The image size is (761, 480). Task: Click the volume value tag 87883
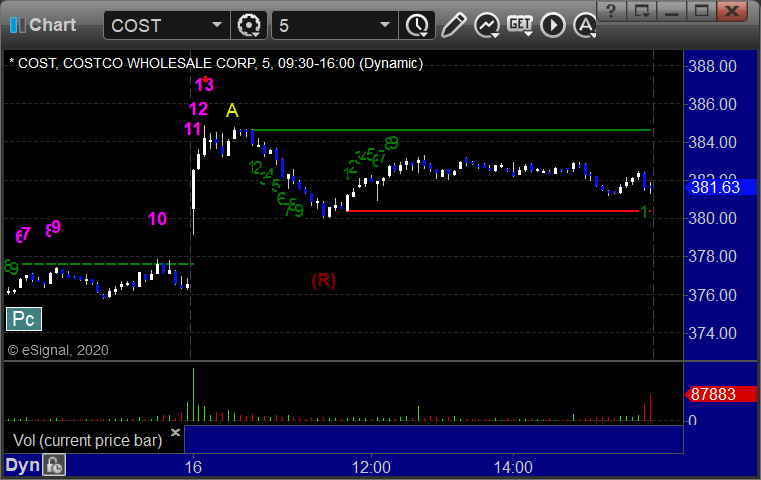click(721, 394)
